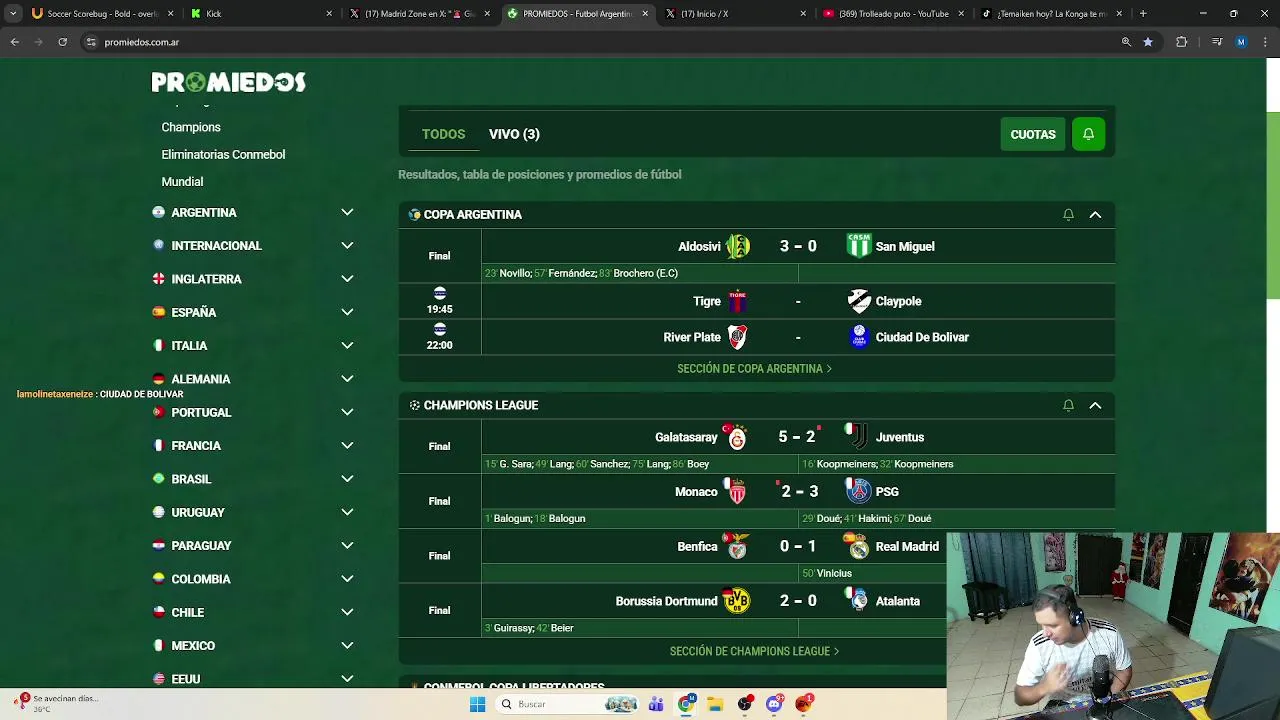The width and height of the screenshot is (1280, 720).
Task: Expand the ARGENTINA leagues list
Action: 347,212
